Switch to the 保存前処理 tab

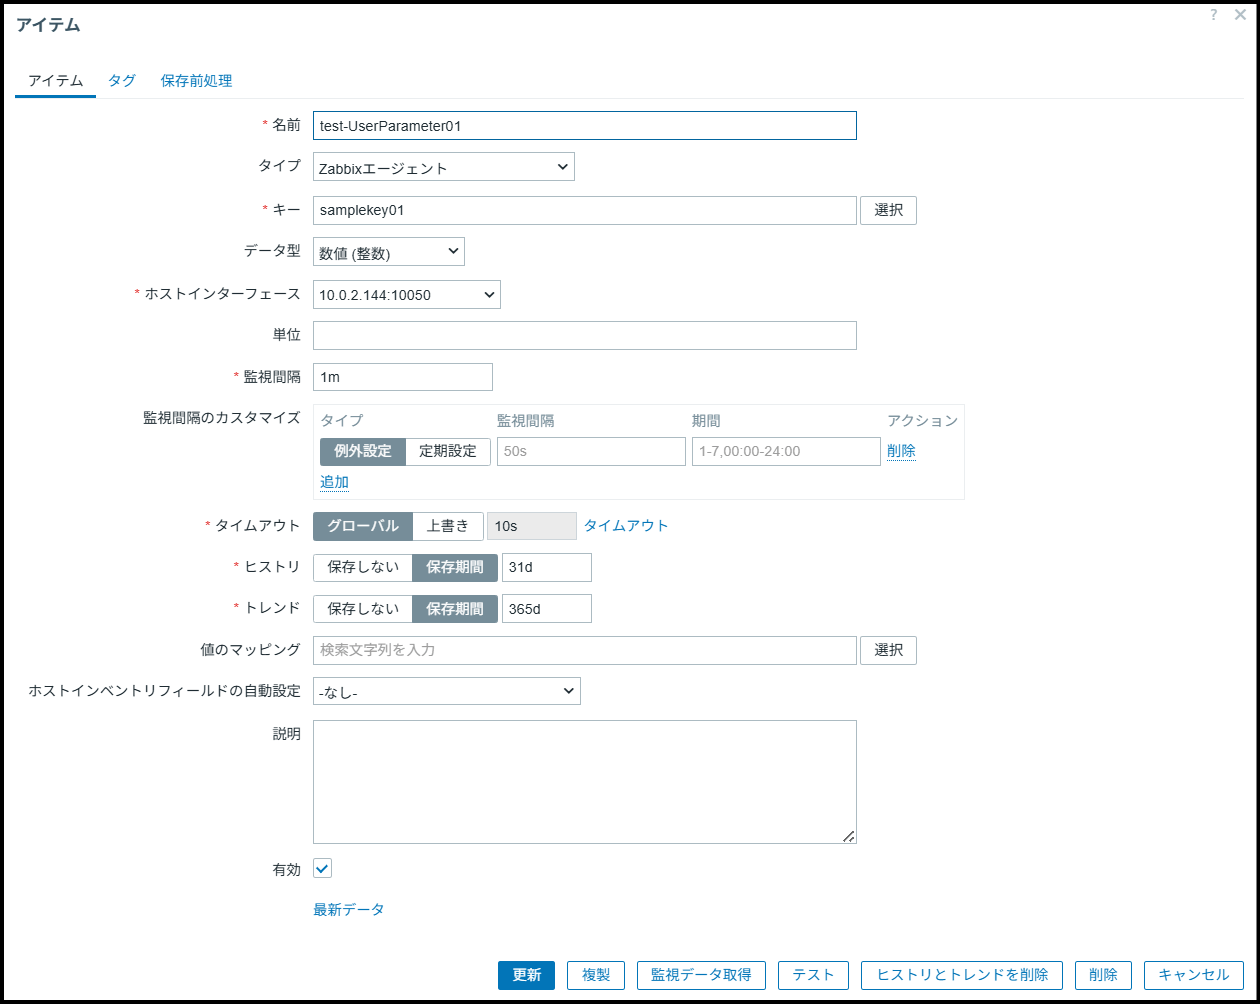coord(196,81)
